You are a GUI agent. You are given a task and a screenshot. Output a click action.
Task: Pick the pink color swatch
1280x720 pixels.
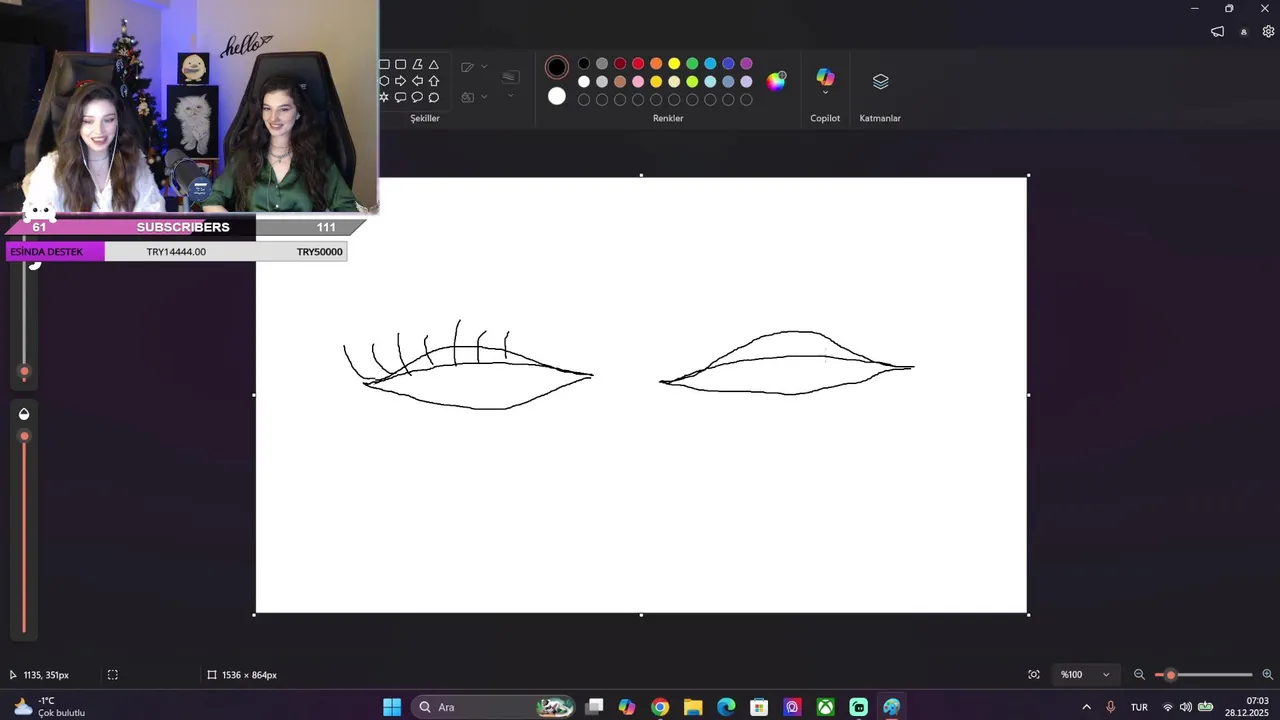tap(638, 82)
